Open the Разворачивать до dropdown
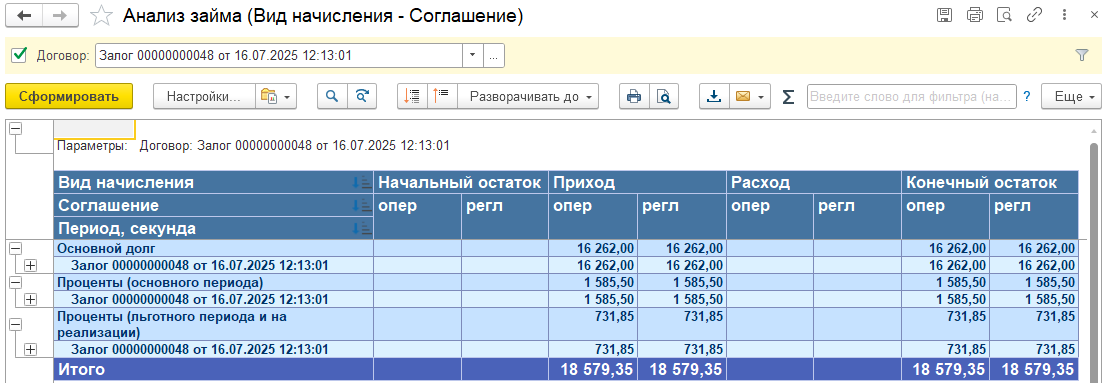Viewport: 1112px width, 383px height. click(528, 96)
